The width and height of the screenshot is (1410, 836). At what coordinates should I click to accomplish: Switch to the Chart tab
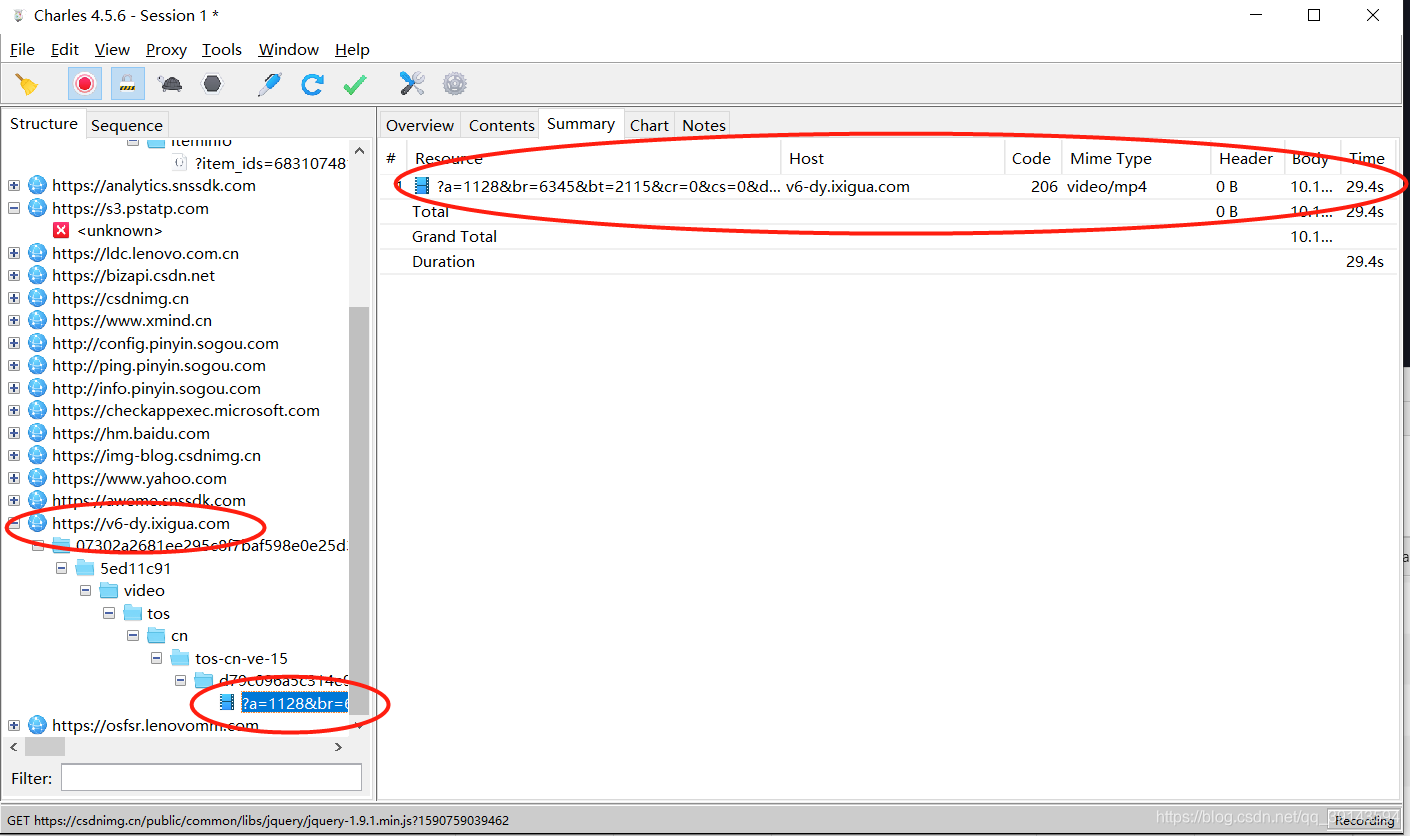pos(649,125)
